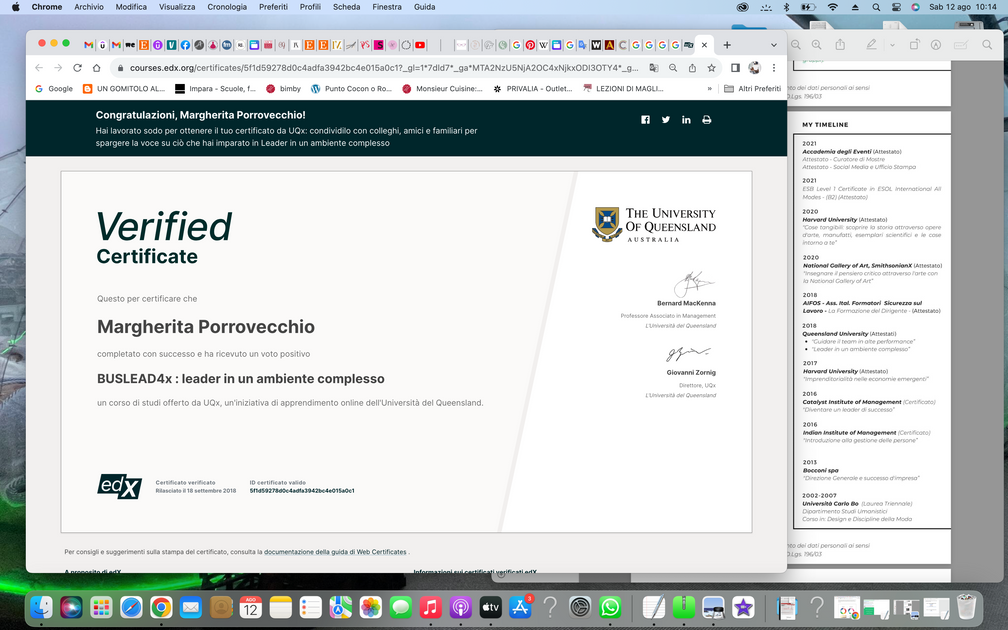Open Visualizza menu
Screen dimensions: 1008x630
tap(177, 7)
